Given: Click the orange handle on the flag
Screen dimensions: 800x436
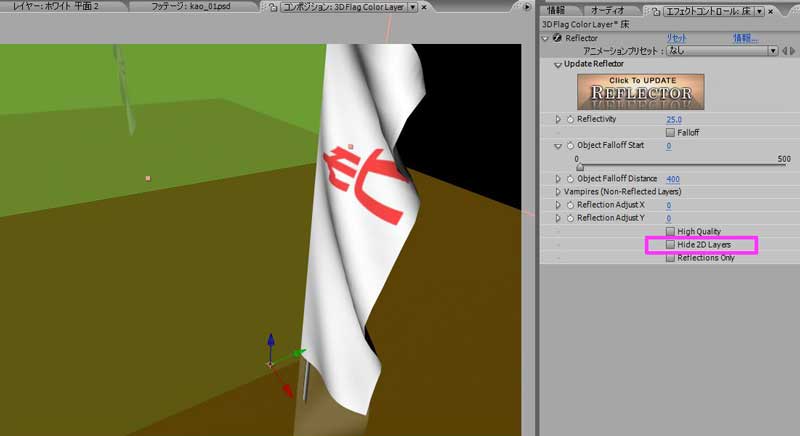Looking at the screenshot, I should pos(351,147).
